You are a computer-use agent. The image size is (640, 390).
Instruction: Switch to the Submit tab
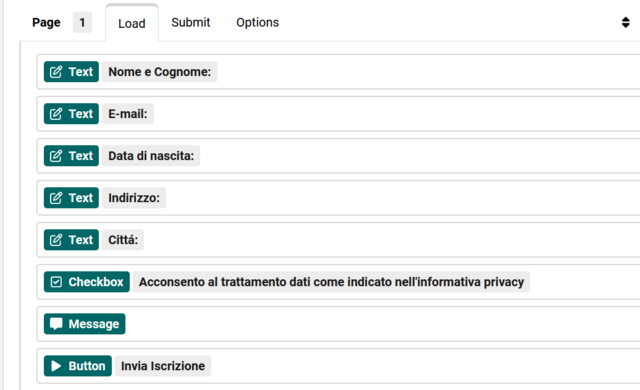[191, 22]
